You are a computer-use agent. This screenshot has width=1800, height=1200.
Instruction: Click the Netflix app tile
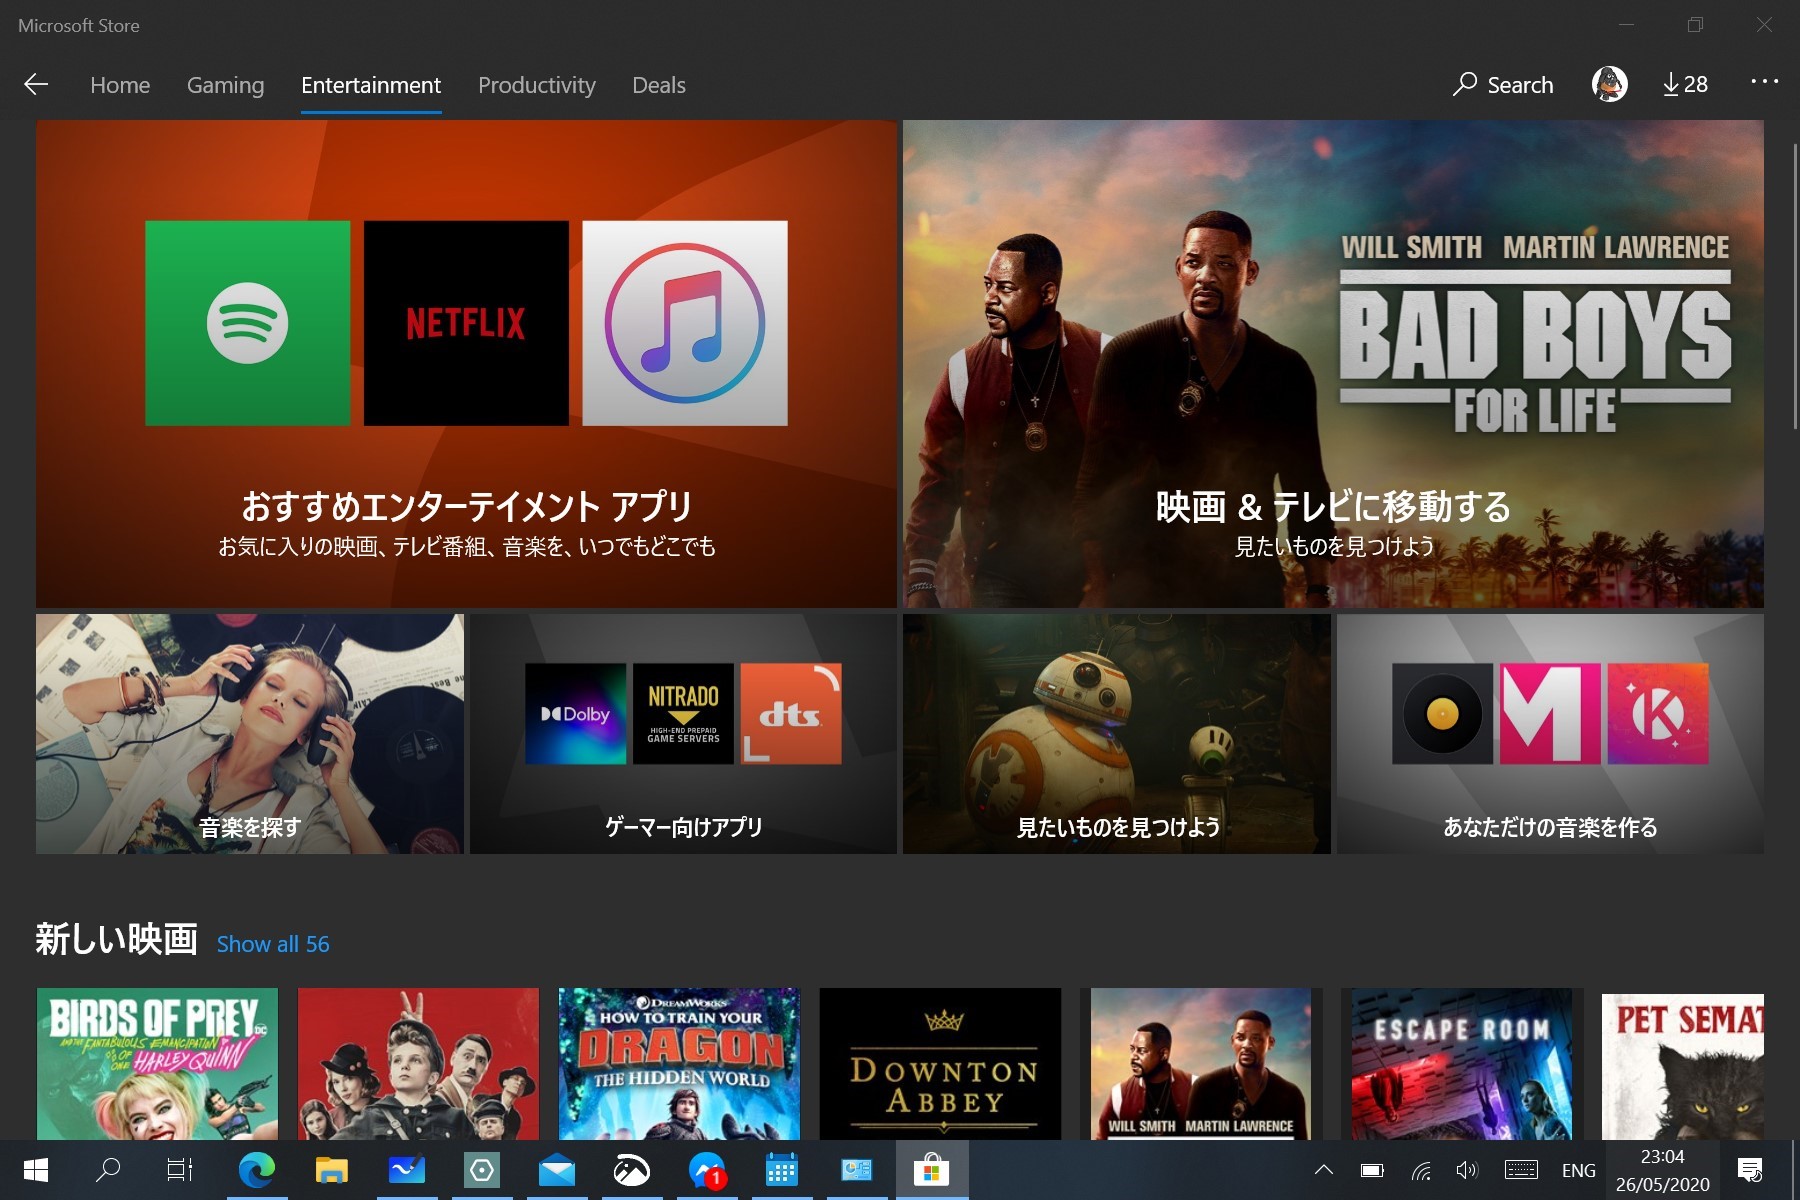[x=466, y=323]
